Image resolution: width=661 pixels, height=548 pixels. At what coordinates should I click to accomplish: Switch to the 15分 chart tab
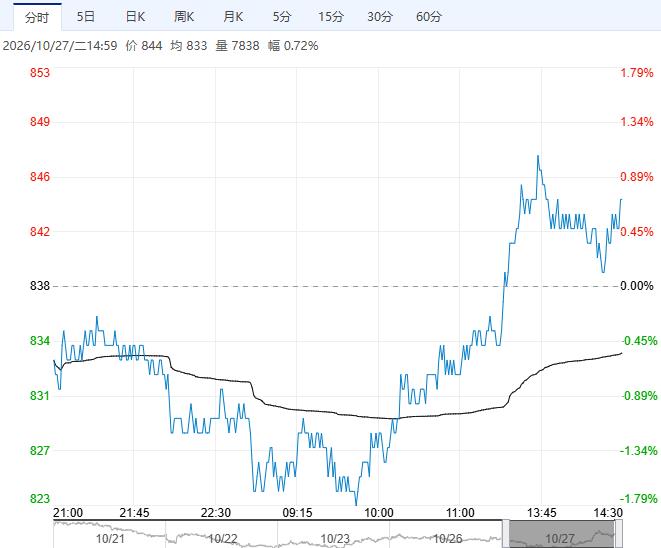330,17
